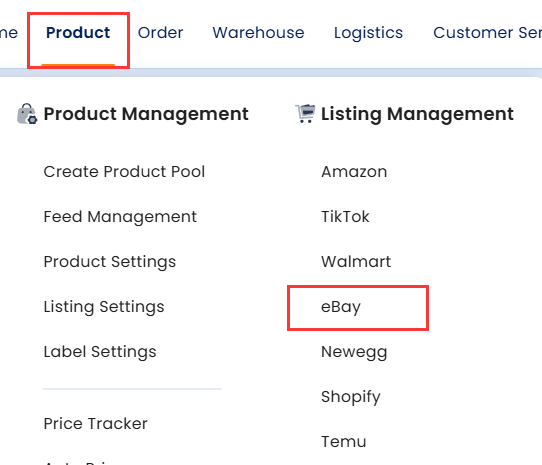Go to the Logistics tab

368,33
